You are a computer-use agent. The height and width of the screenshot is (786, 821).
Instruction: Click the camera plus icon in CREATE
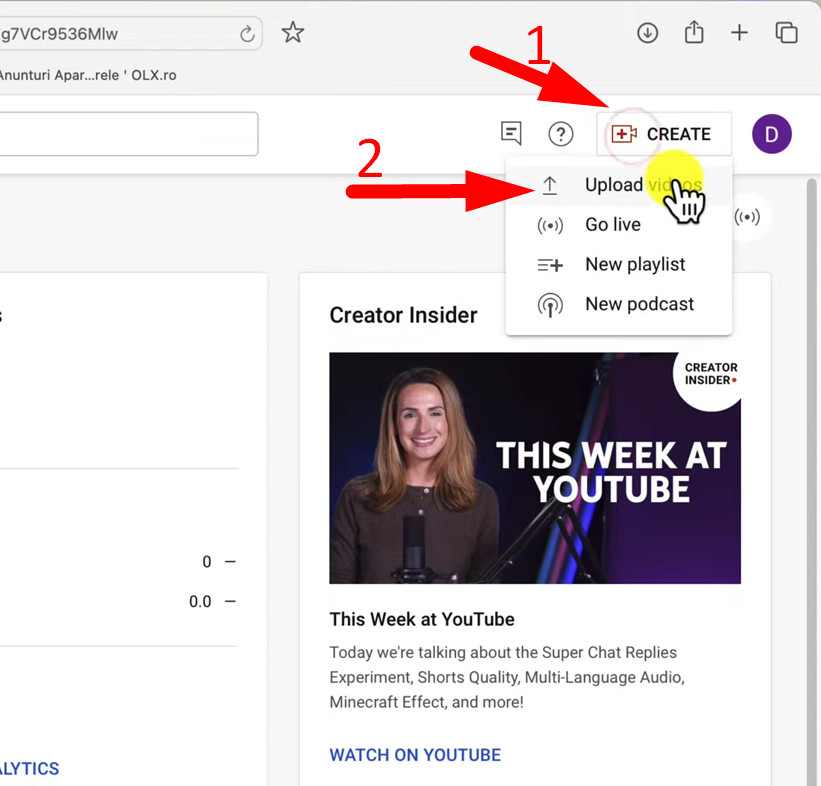click(x=624, y=134)
